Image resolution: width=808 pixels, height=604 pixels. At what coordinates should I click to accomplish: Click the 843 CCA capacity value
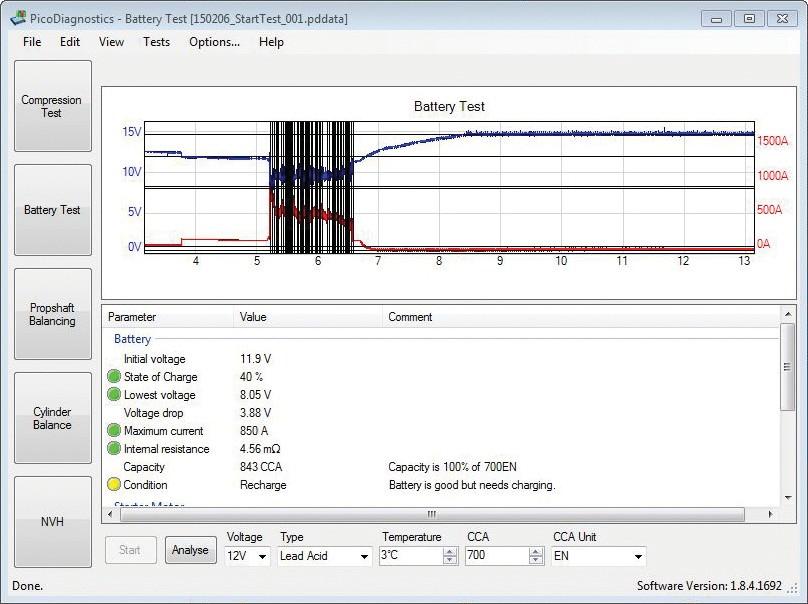261,467
